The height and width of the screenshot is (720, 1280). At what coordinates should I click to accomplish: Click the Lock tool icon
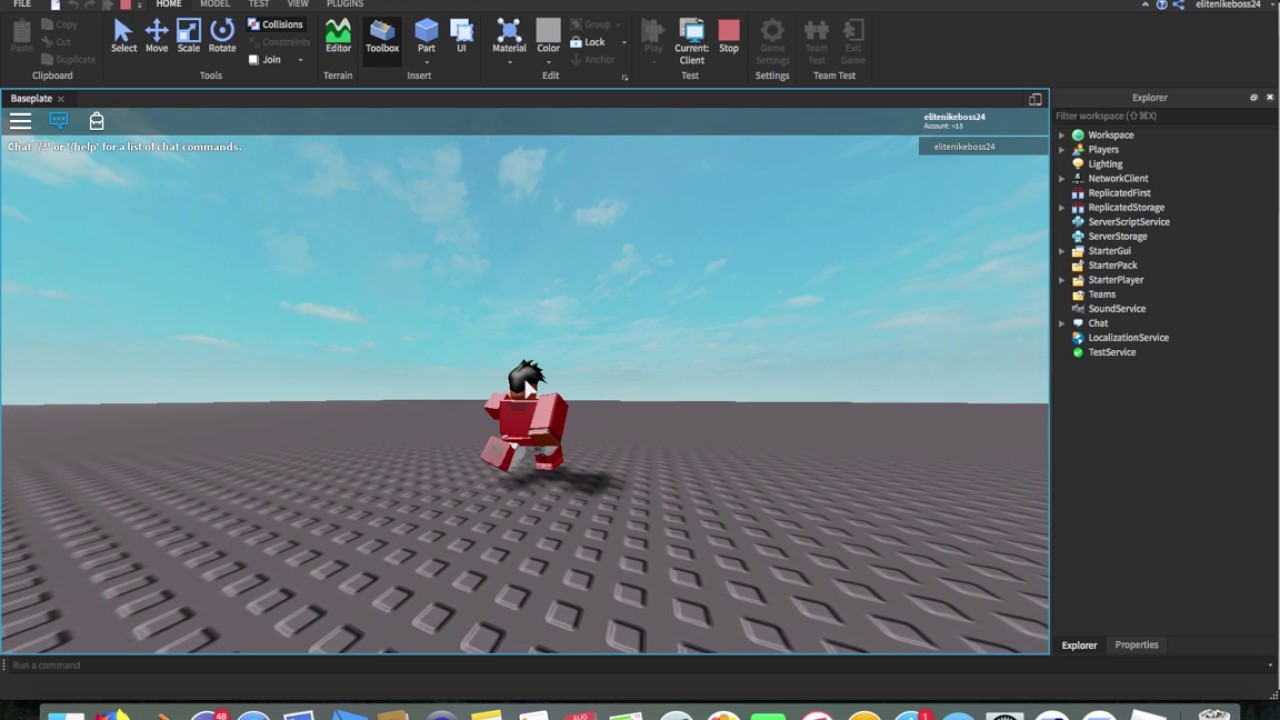click(x=577, y=42)
